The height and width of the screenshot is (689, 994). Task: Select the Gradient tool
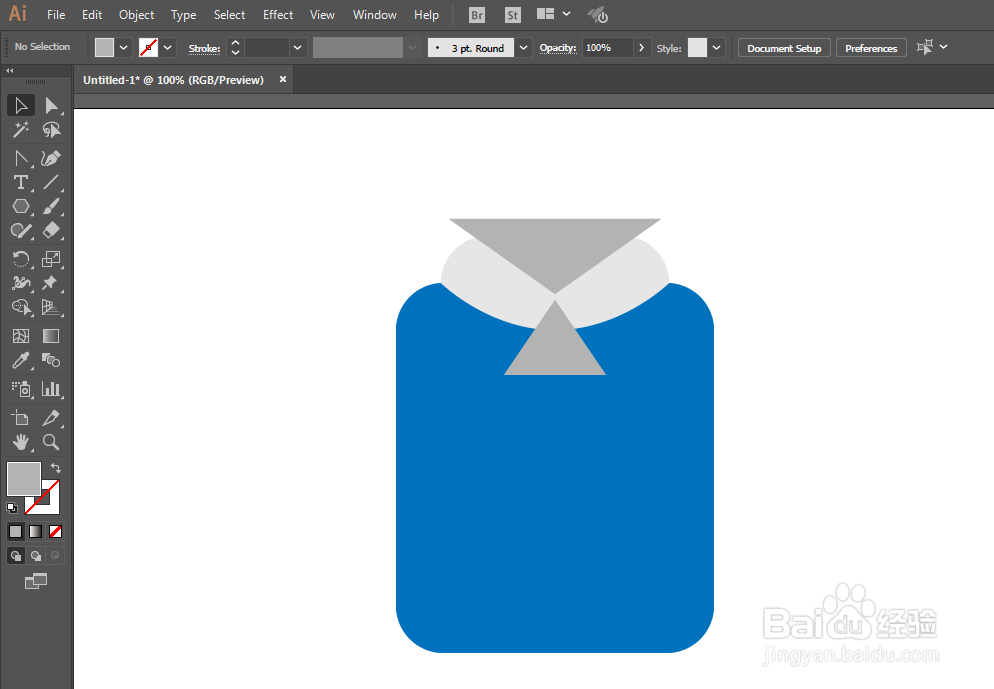point(51,336)
